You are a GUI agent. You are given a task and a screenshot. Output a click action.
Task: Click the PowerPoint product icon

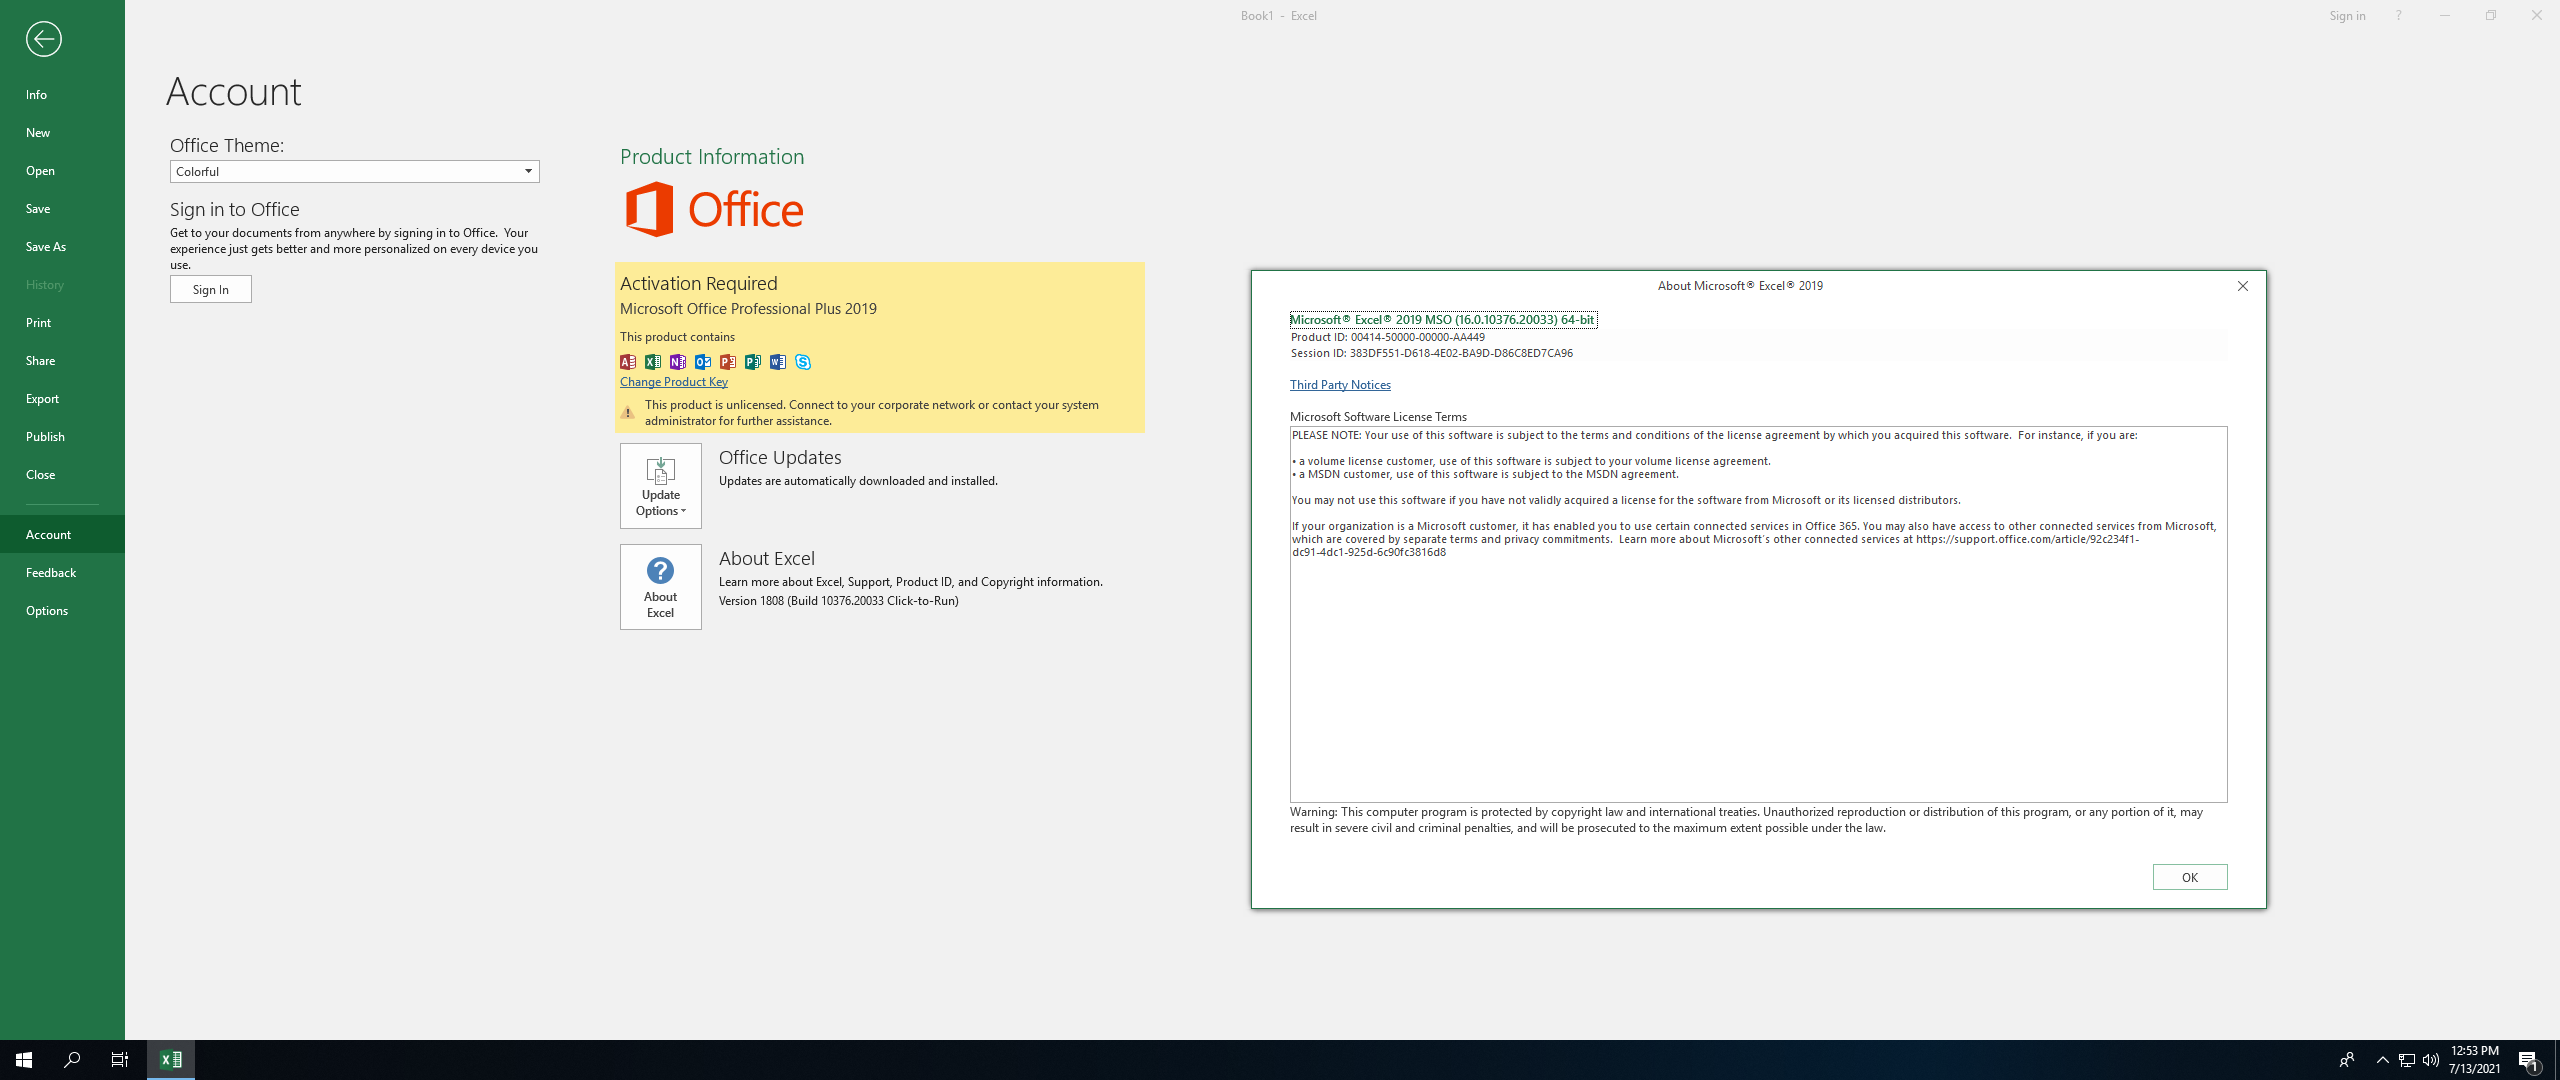point(728,362)
